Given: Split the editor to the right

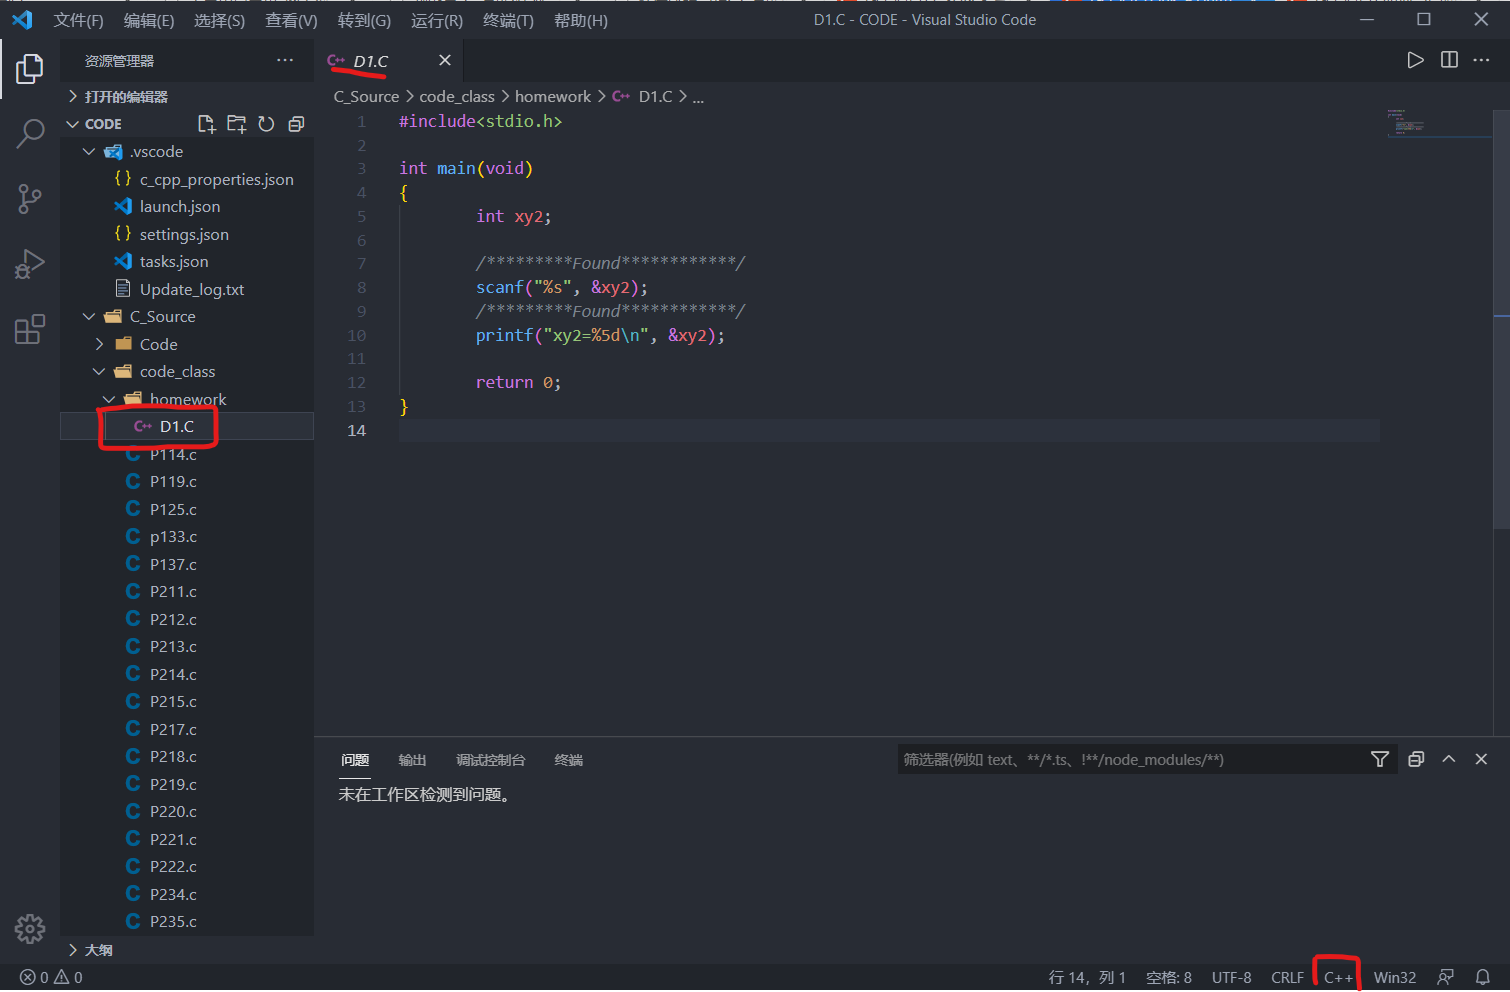Looking at the screenshot, I should click(x=1449, y=60).
